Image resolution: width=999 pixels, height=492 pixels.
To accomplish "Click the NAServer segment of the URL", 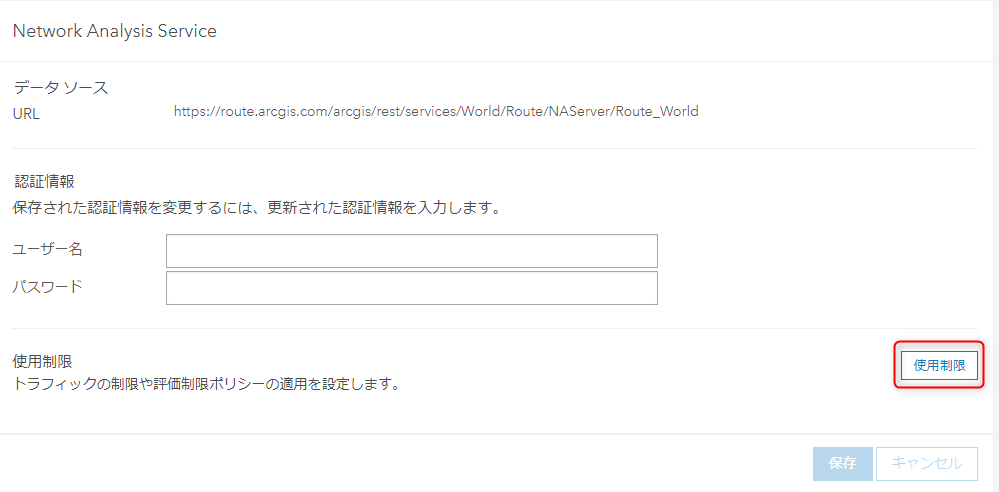I will tap(575, 112).
